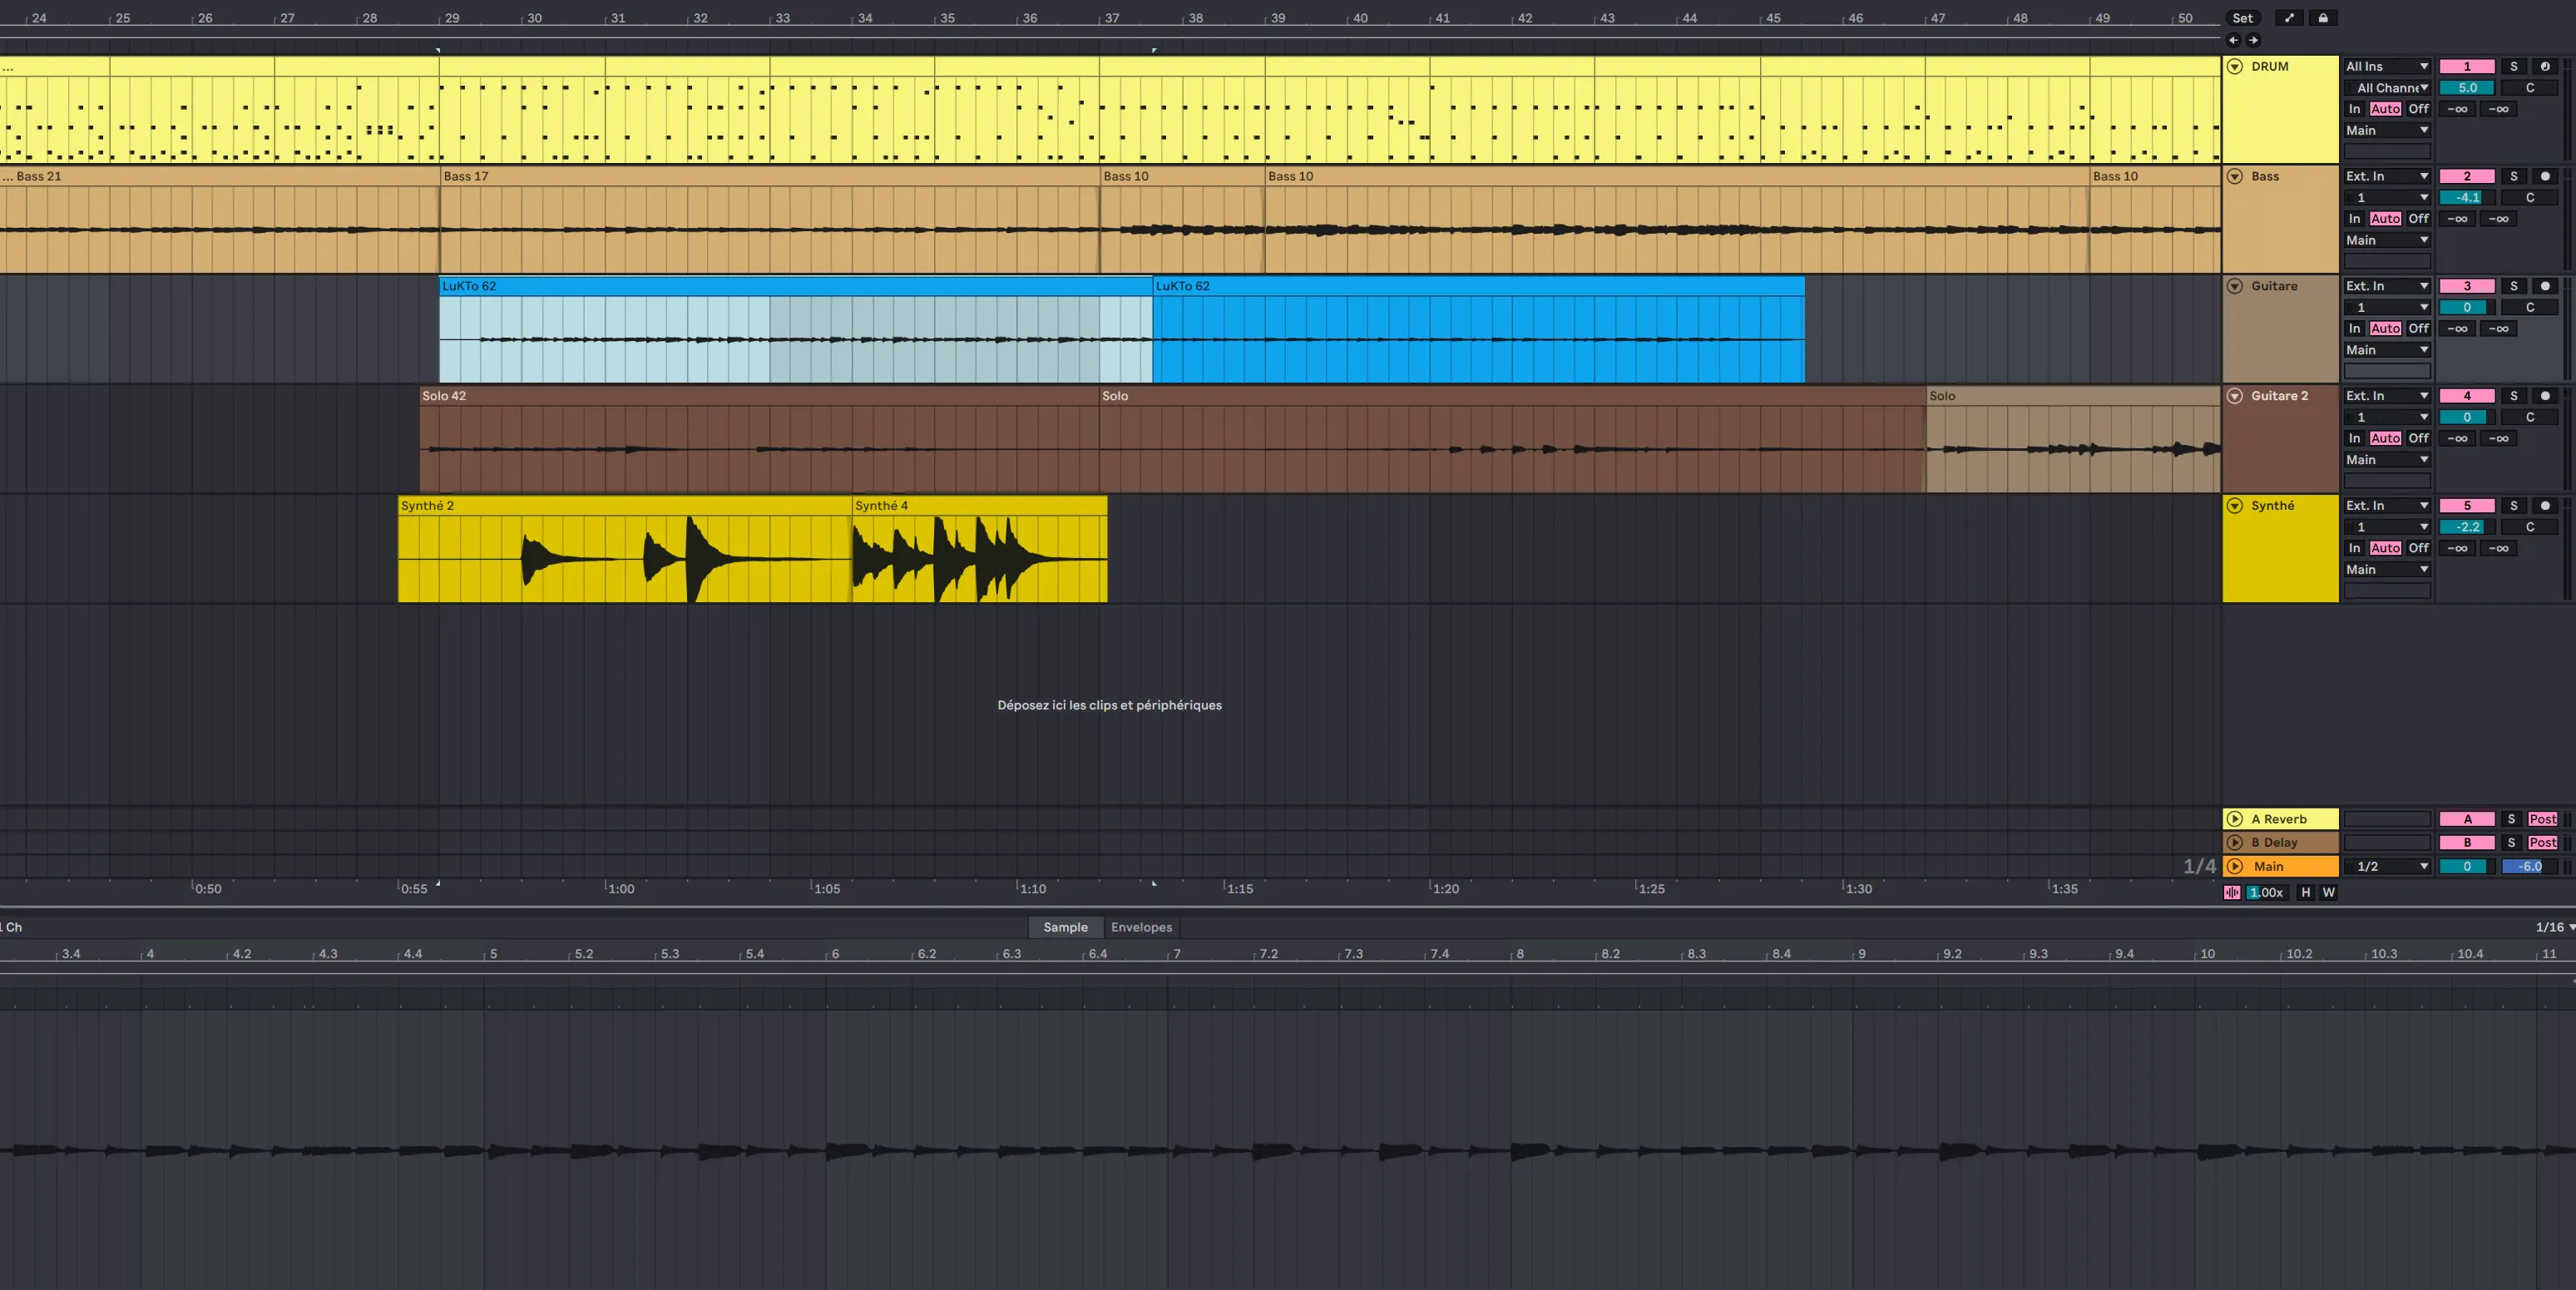
Task: Adjust DRUM track volume 5.0 slider
Action: point(2467,88)
